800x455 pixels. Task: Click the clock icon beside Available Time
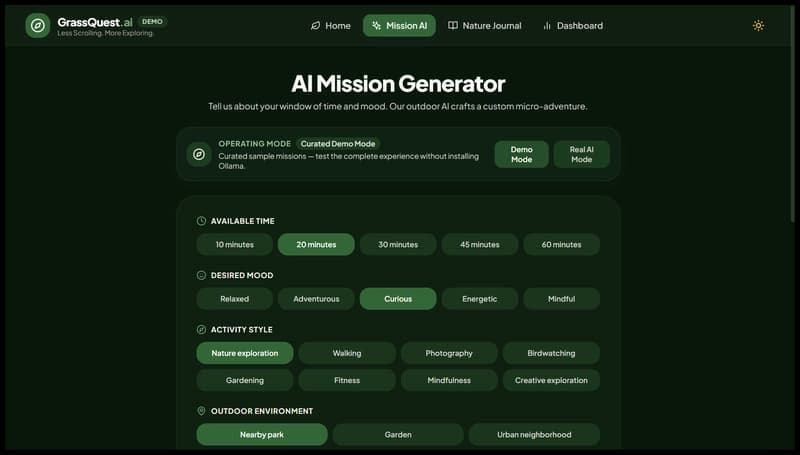coord(202,221)
